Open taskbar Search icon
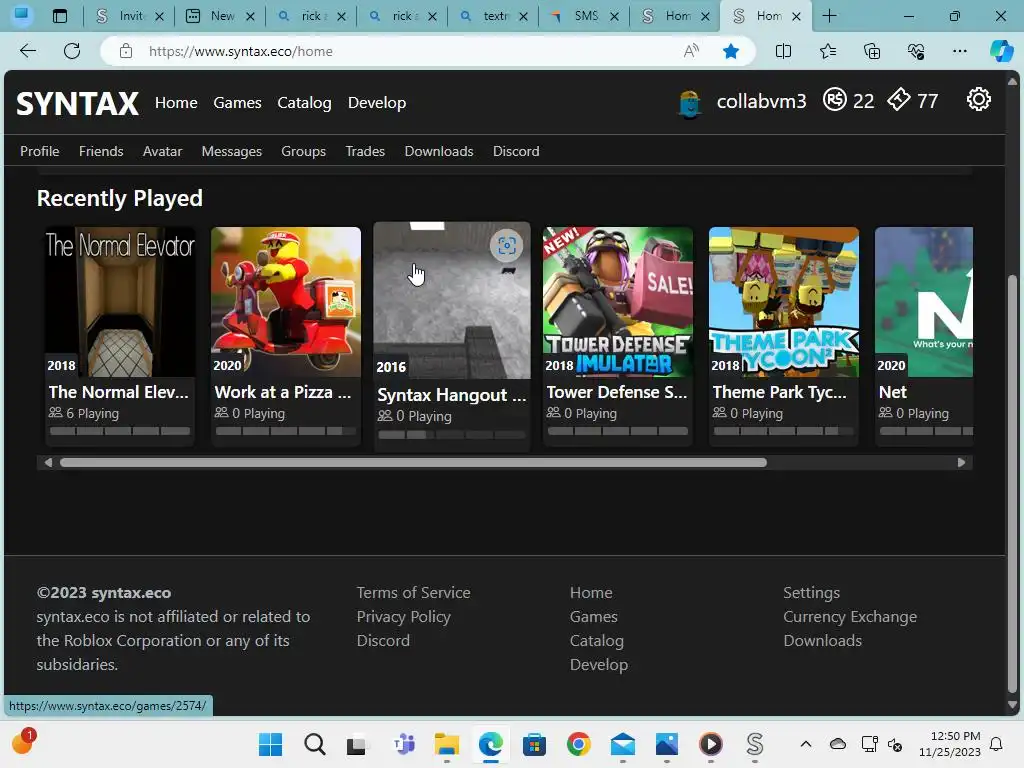This screenshot has height=768, width=1024. [x=314, y=744]
